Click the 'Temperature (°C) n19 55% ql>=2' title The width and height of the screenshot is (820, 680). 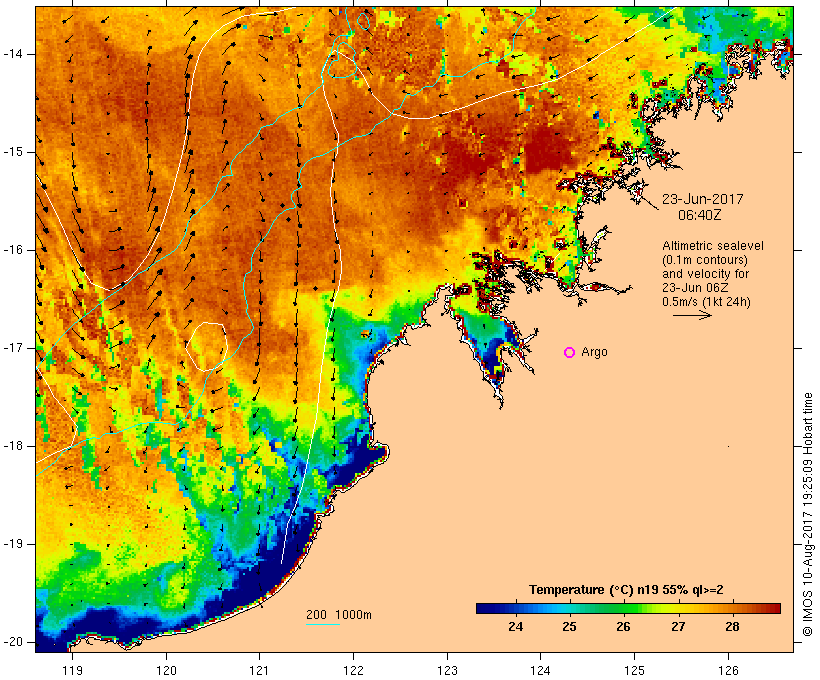[x=626, y=590]
